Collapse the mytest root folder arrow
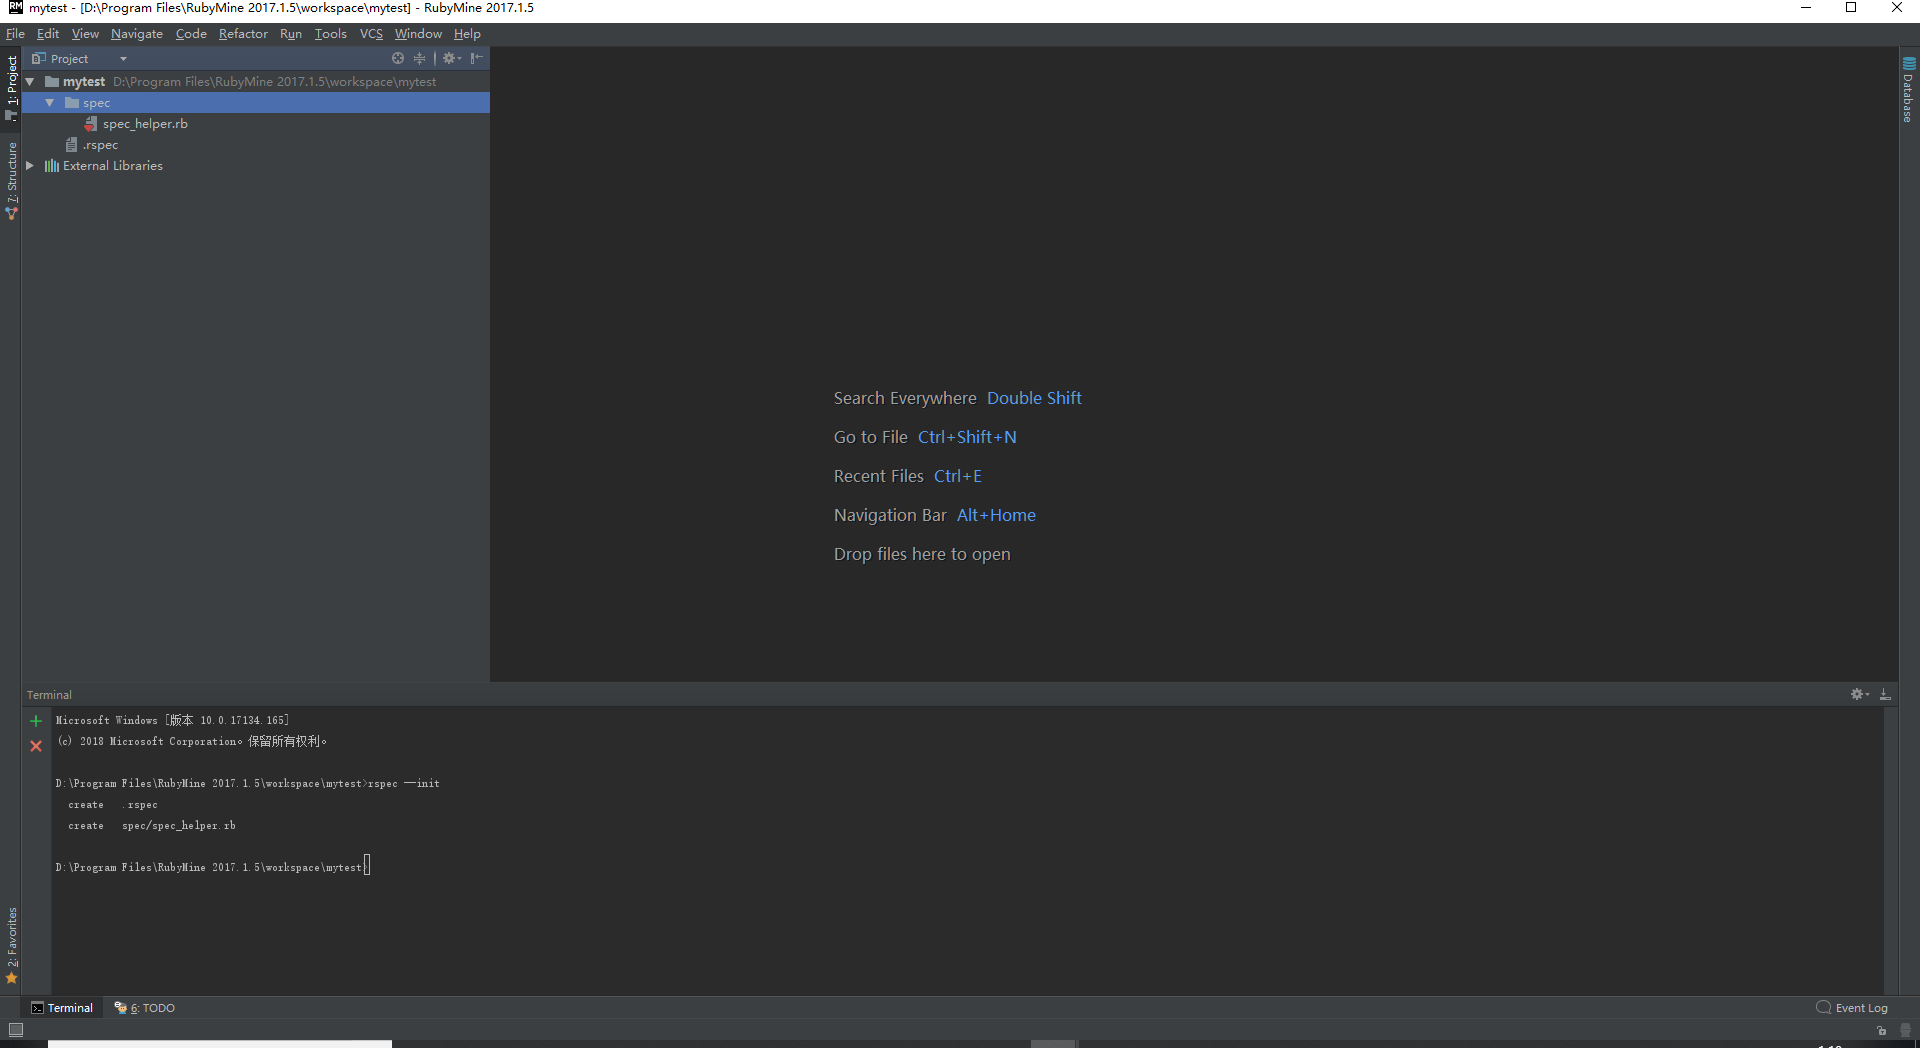 tap(30, 82)
